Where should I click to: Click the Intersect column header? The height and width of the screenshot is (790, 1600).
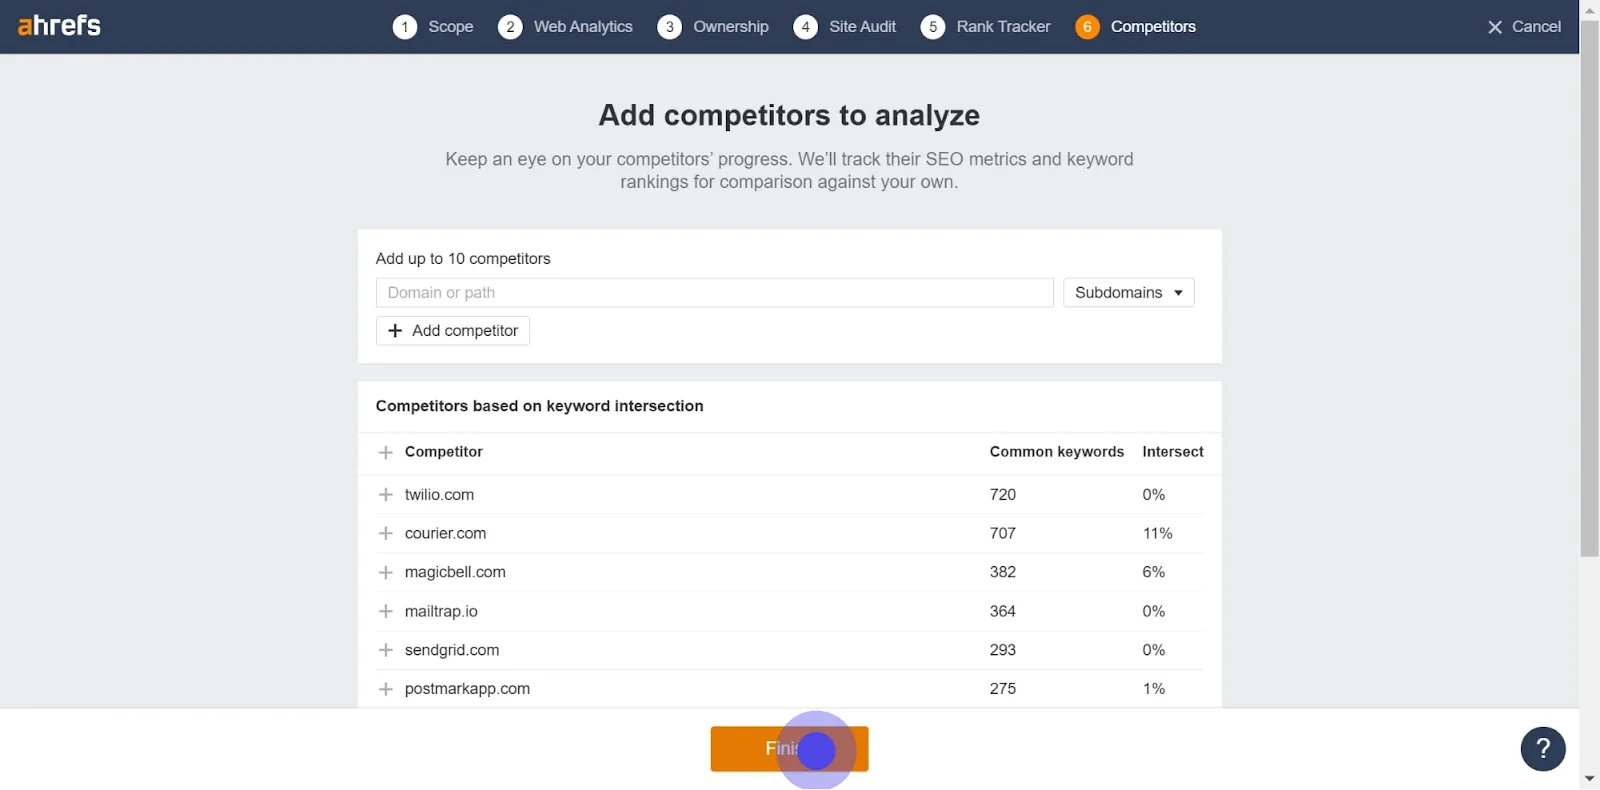coord(1173,452)
